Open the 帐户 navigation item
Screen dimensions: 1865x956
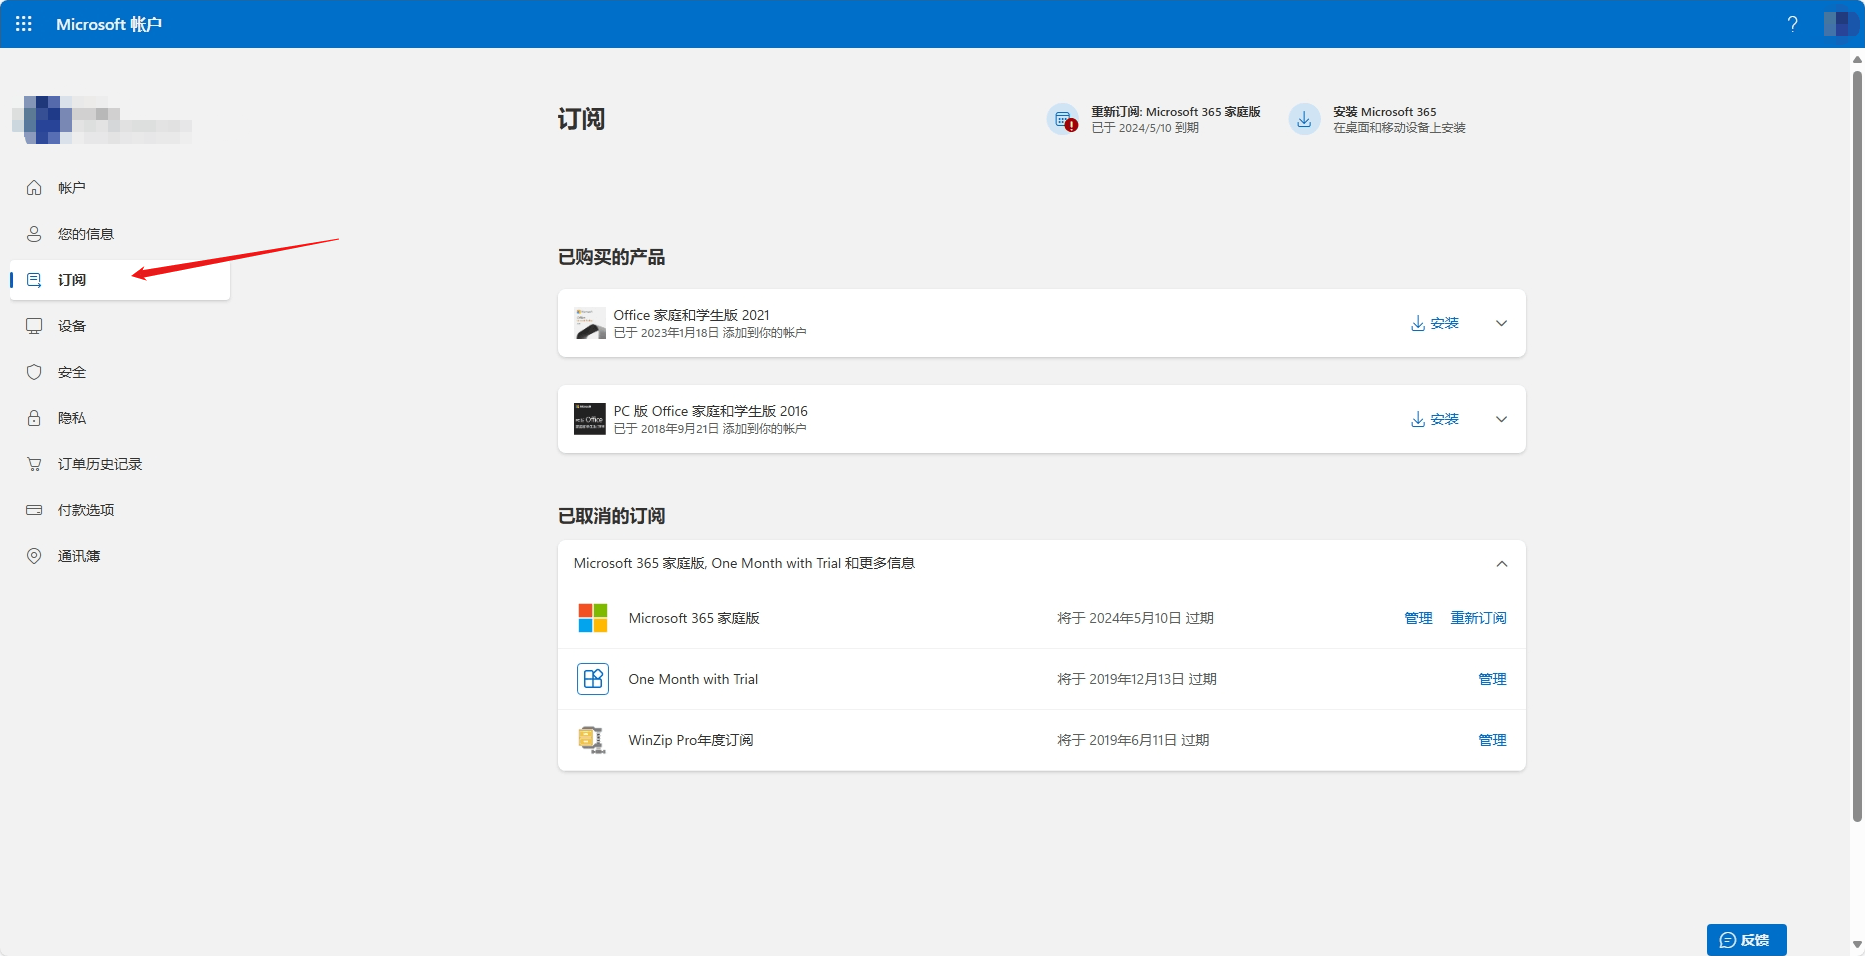[120, 188]
